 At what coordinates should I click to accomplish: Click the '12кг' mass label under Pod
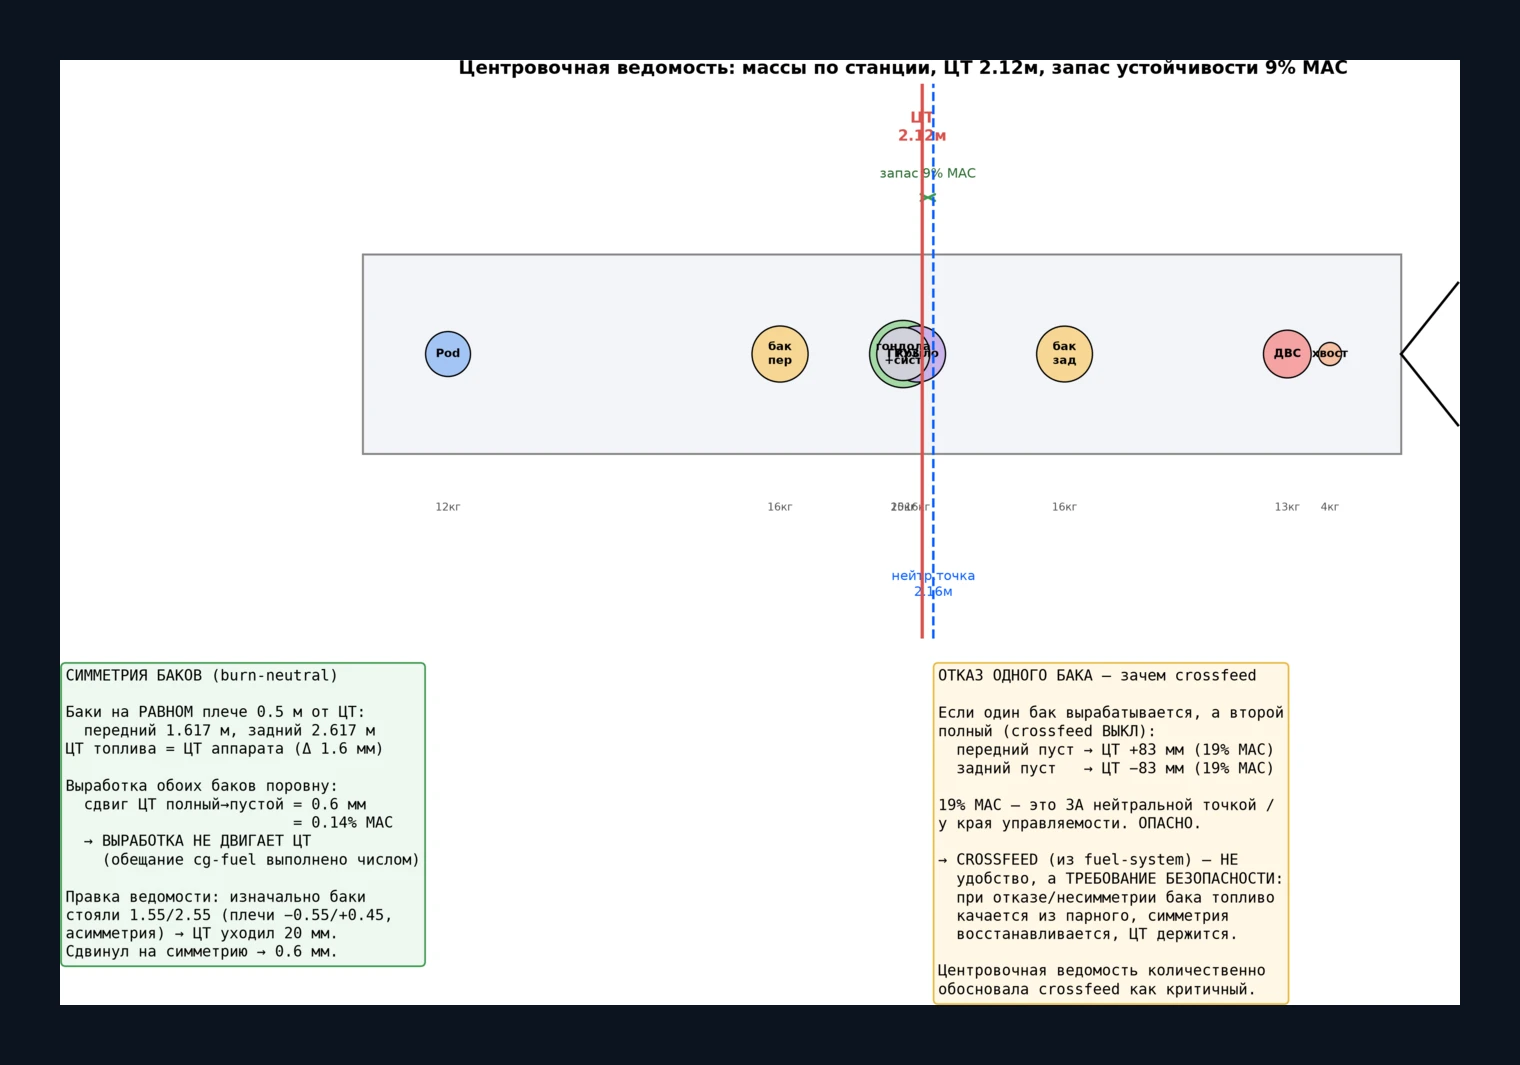point(448,507)
